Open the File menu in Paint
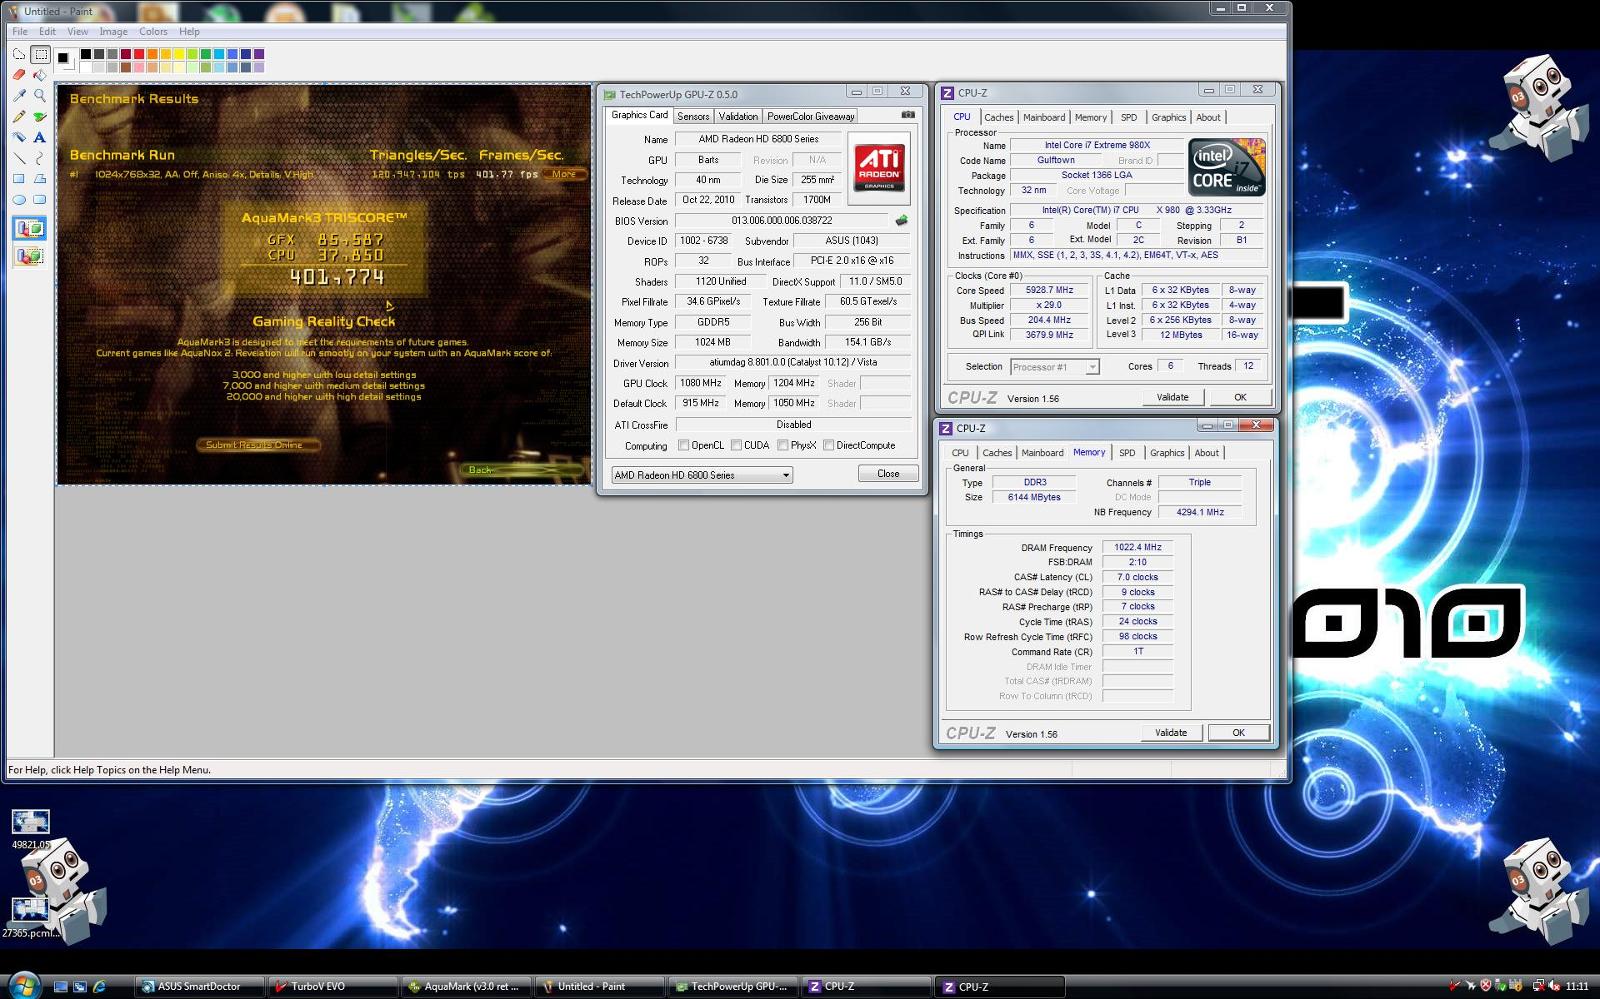Screen dimensions: 1600x999 pos(20,32)
